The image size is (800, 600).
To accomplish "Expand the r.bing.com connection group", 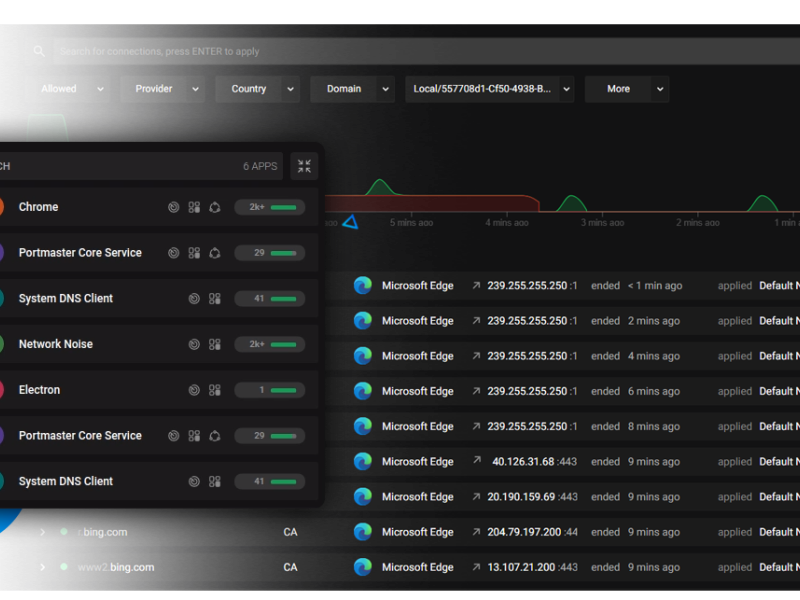I will tap(42, 532).
